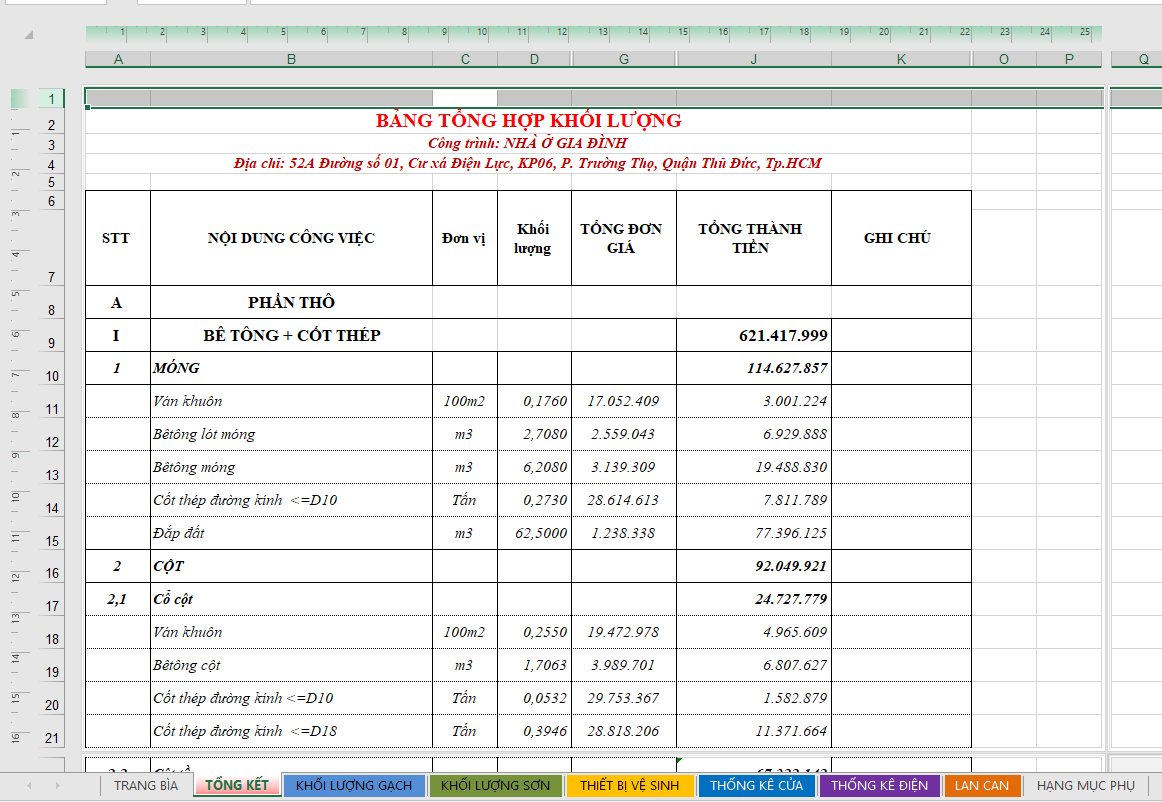Click the quantity 62,5000 cell
Screen dimensions: 1162x802
coord(534,533)
